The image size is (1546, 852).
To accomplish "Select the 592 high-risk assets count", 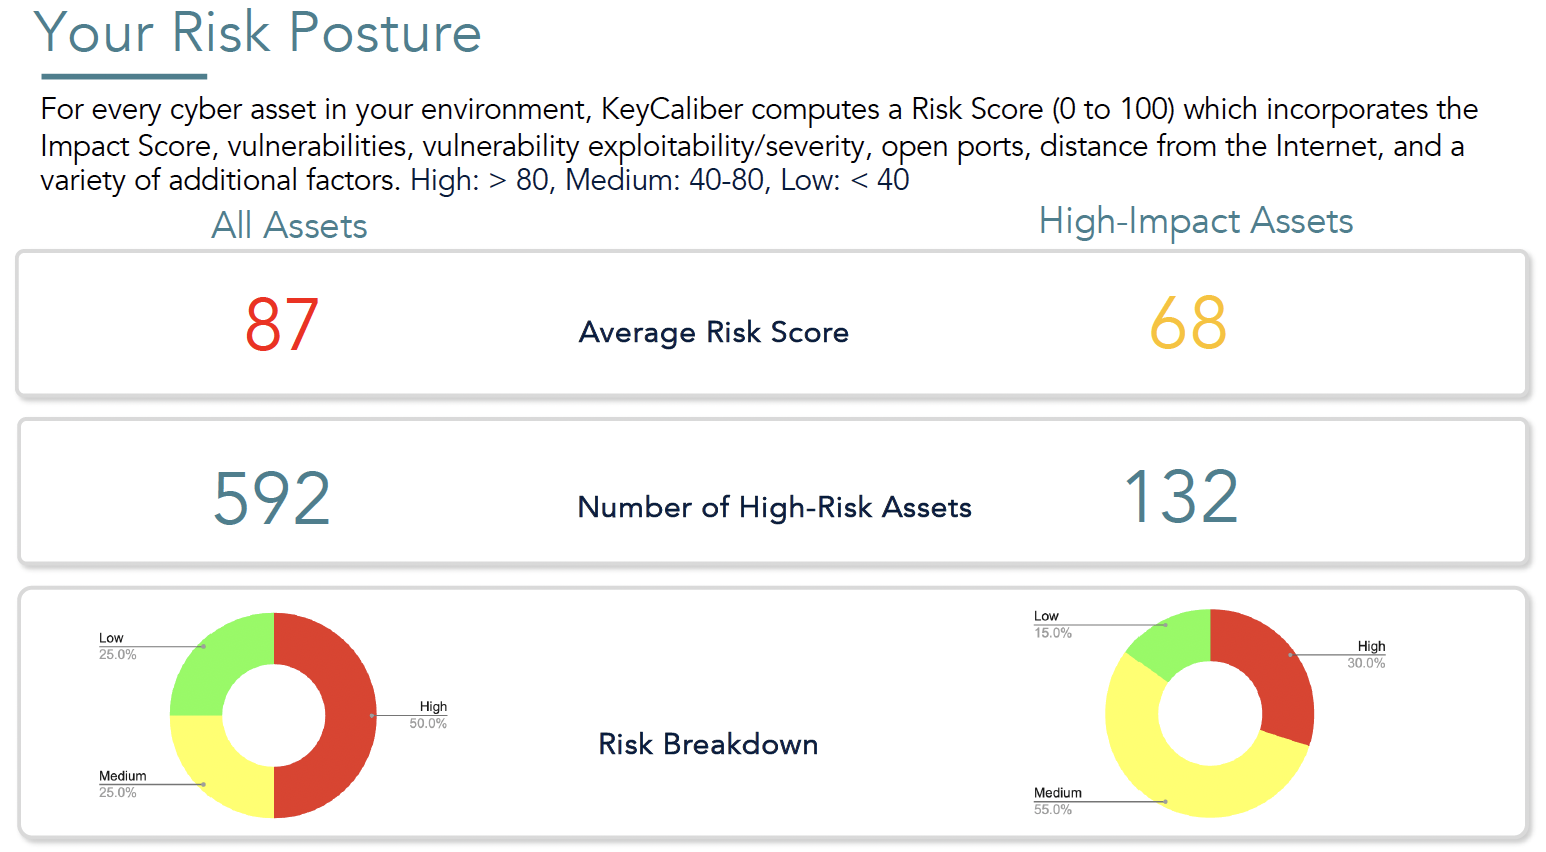I will 272,498.
